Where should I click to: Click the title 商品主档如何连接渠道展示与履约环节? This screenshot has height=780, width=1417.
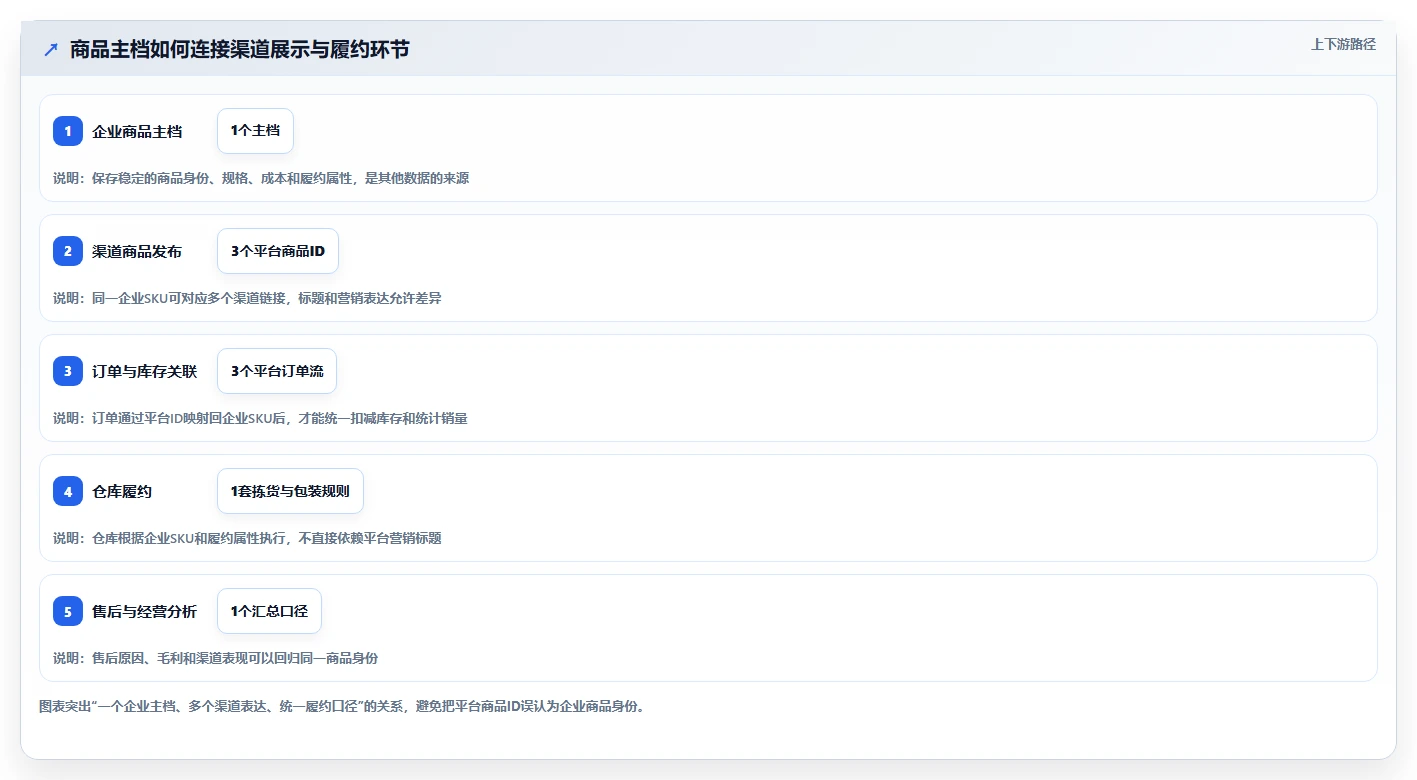tap(239, 49)
